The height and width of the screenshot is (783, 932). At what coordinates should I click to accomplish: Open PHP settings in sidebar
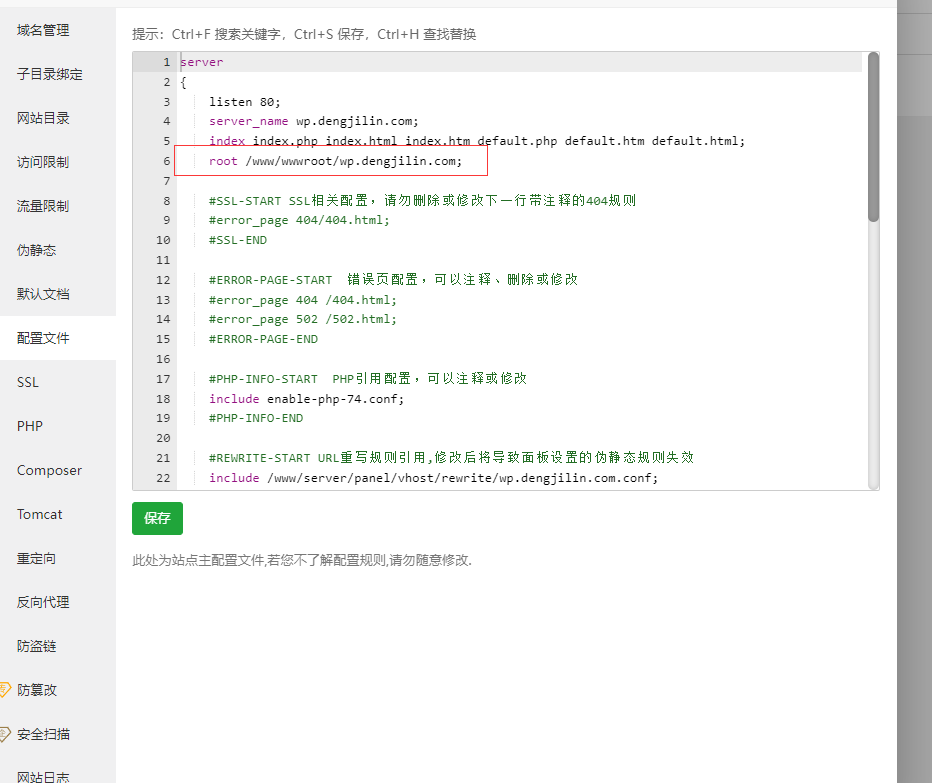30,426
